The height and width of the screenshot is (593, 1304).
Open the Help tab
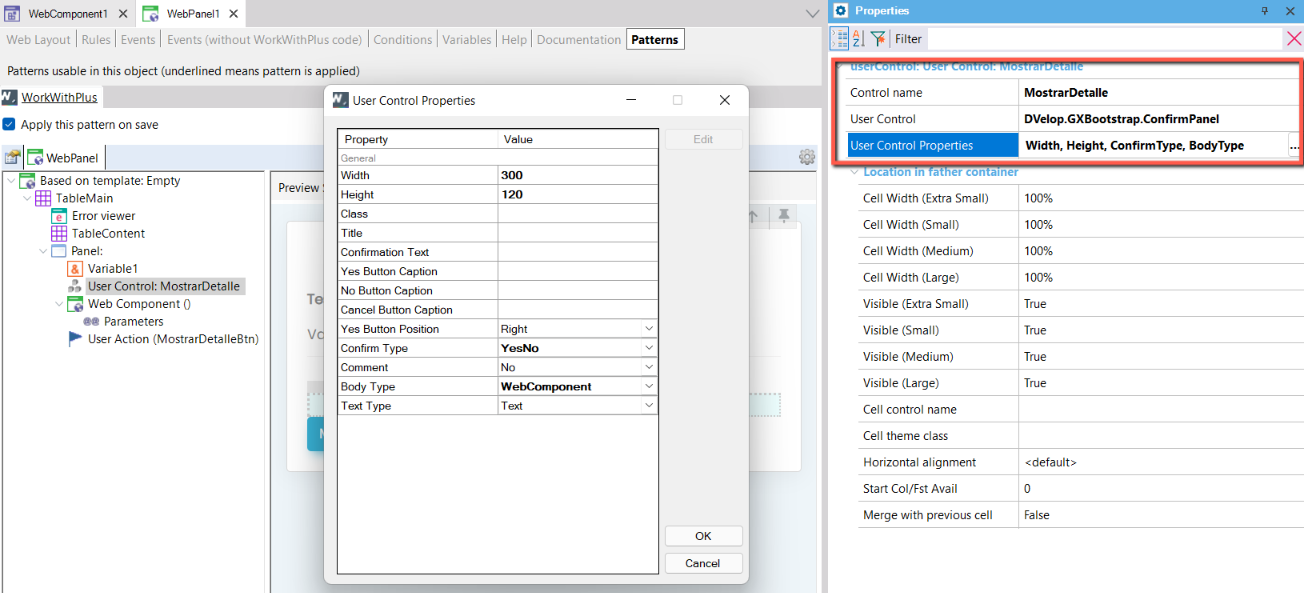[x=514, y=40]
